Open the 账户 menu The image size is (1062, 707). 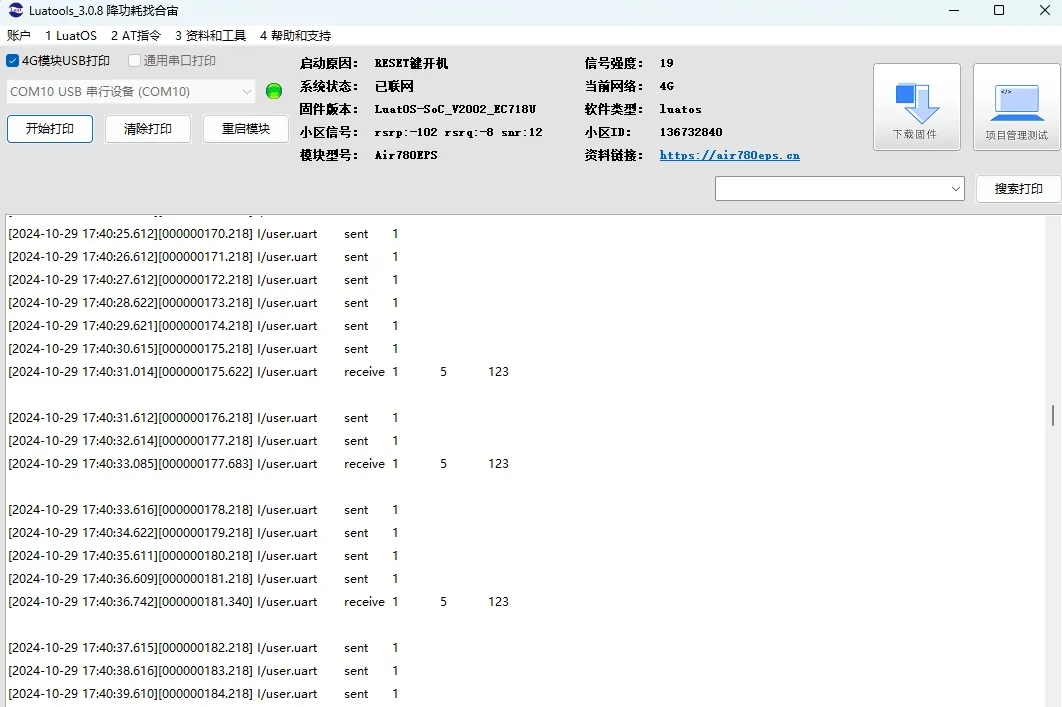coord(18,35)
